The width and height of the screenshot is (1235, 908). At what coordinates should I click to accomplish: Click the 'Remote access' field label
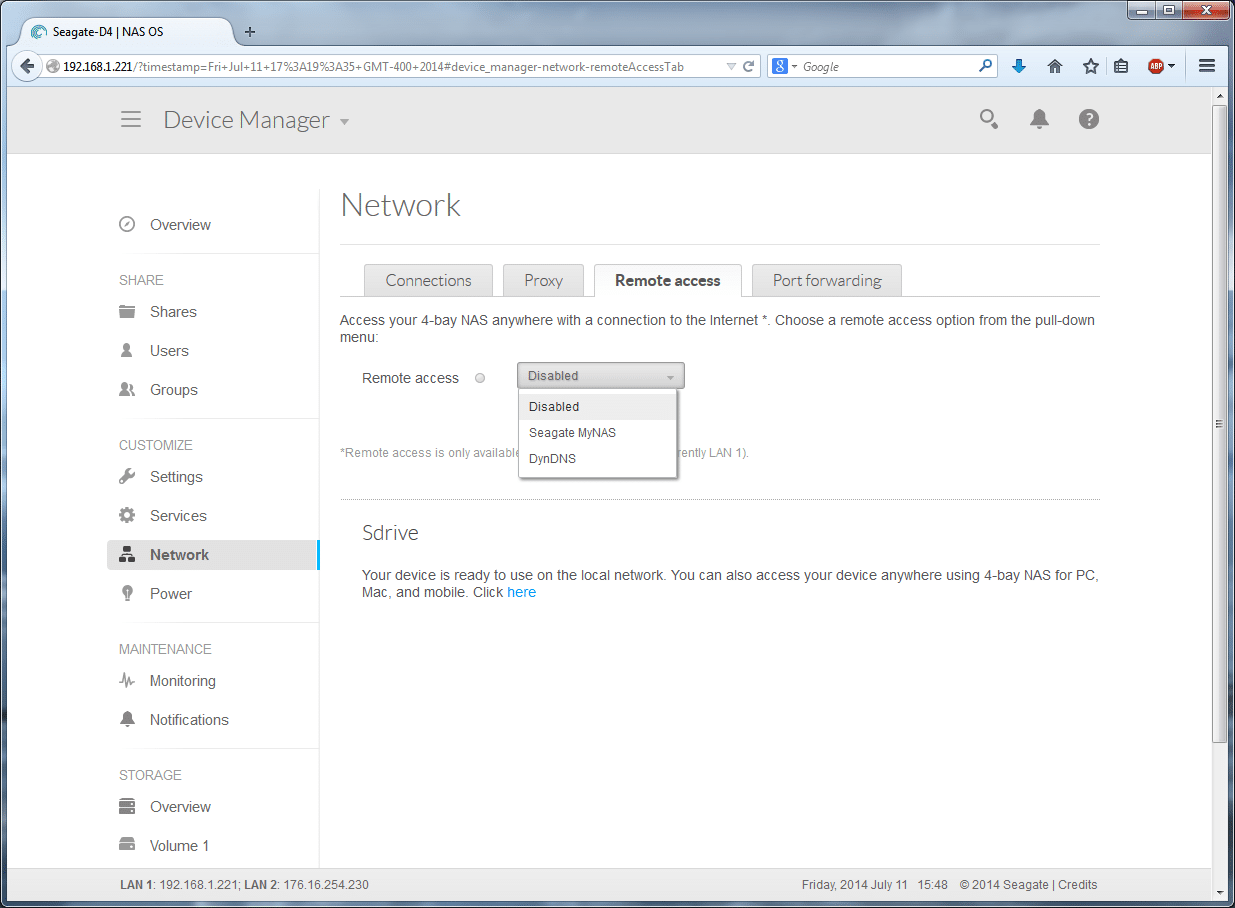(x=410, y=378)
